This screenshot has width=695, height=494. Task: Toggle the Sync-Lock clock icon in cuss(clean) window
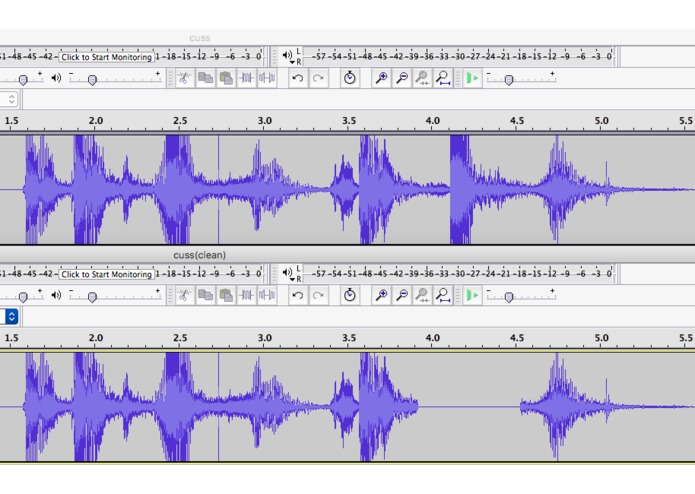pyautogui.click(x=350, y=296)
